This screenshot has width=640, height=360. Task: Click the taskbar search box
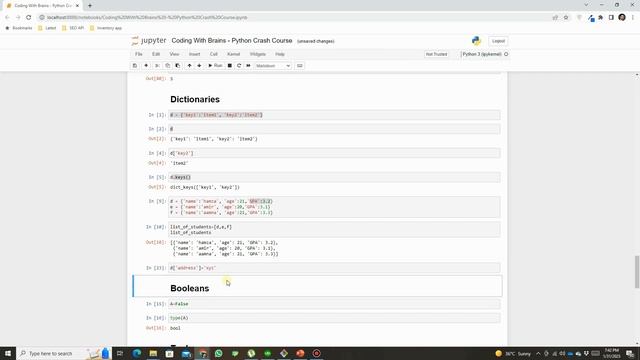(x=63, y=353)
